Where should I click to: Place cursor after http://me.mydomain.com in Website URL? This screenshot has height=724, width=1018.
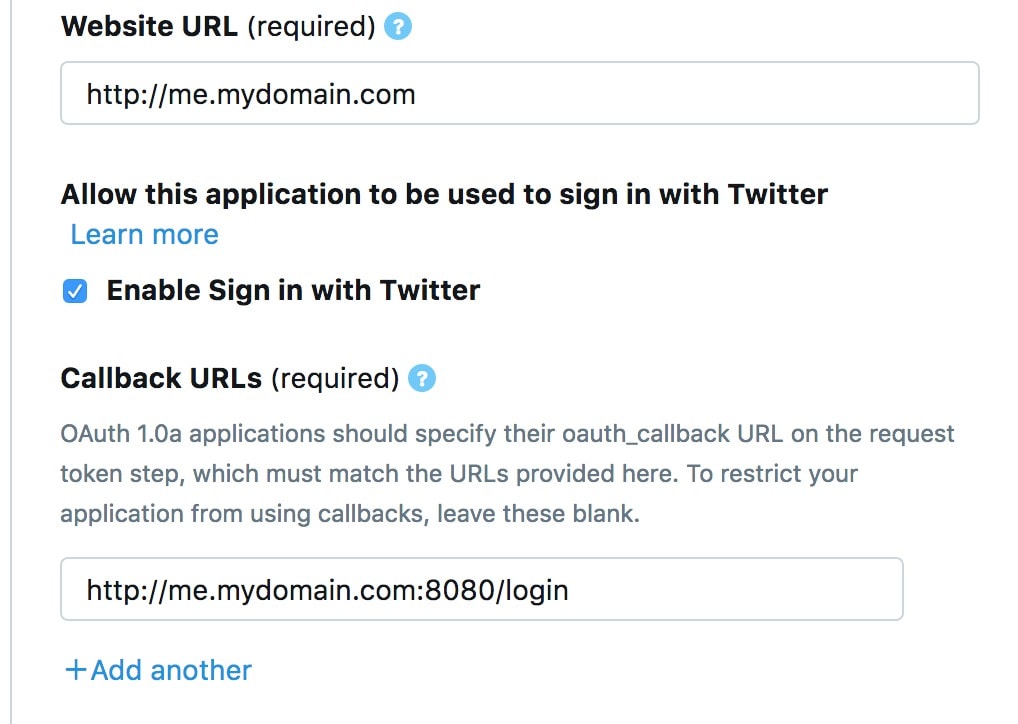click(417, 94)
